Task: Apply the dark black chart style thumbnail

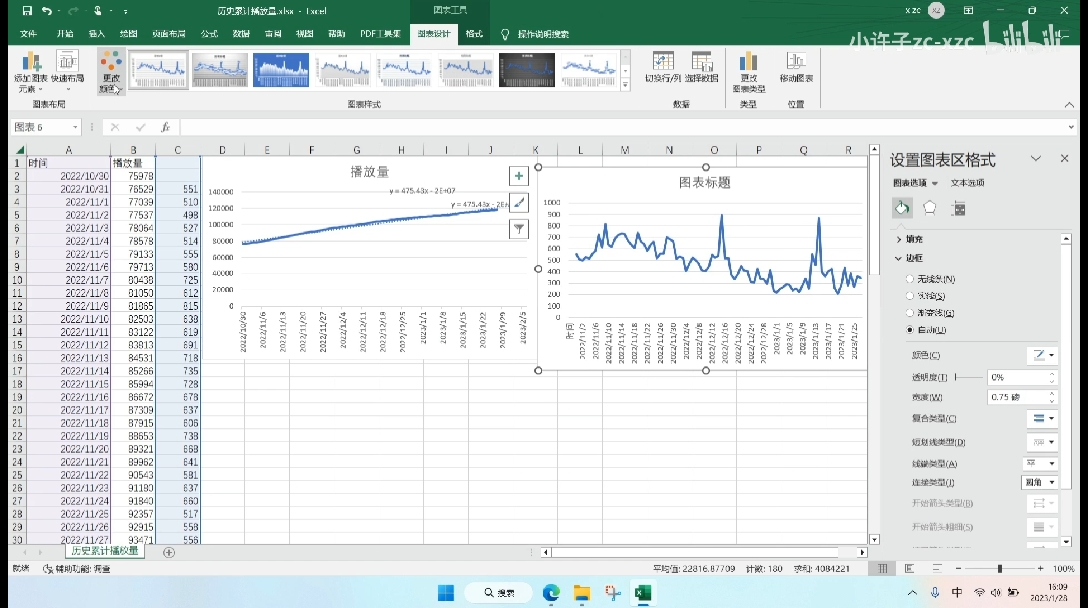Action: coord(527,69)
